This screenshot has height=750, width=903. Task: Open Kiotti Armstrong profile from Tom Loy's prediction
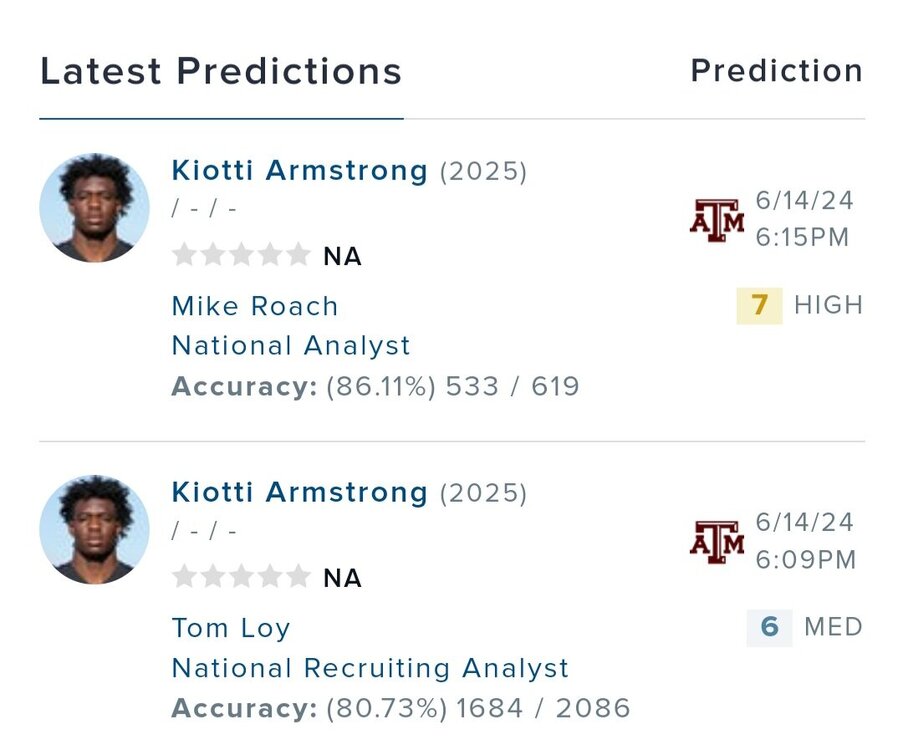pos(299,493)
